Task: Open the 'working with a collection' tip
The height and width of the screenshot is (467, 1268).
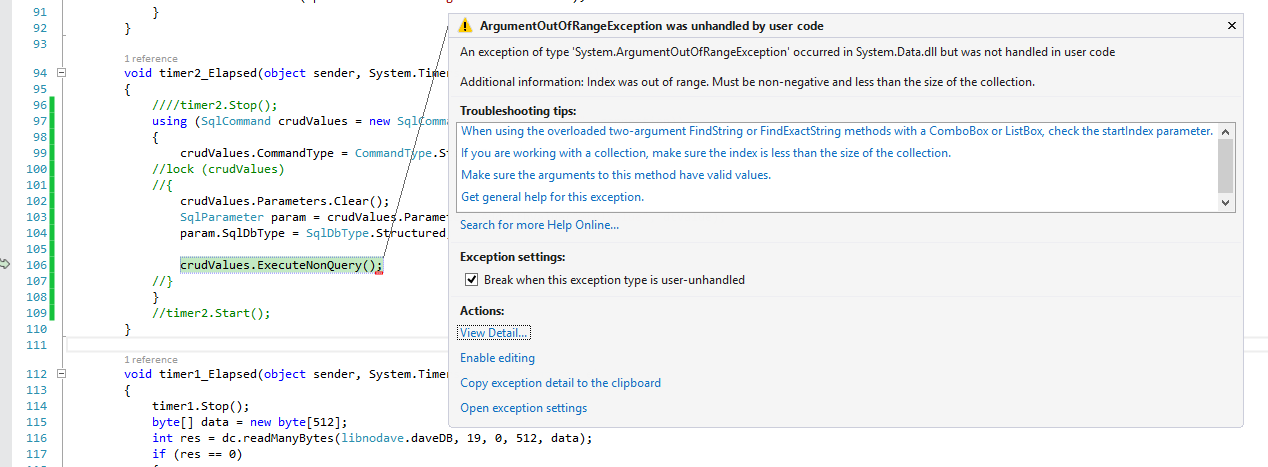Action: pos(705,153)
